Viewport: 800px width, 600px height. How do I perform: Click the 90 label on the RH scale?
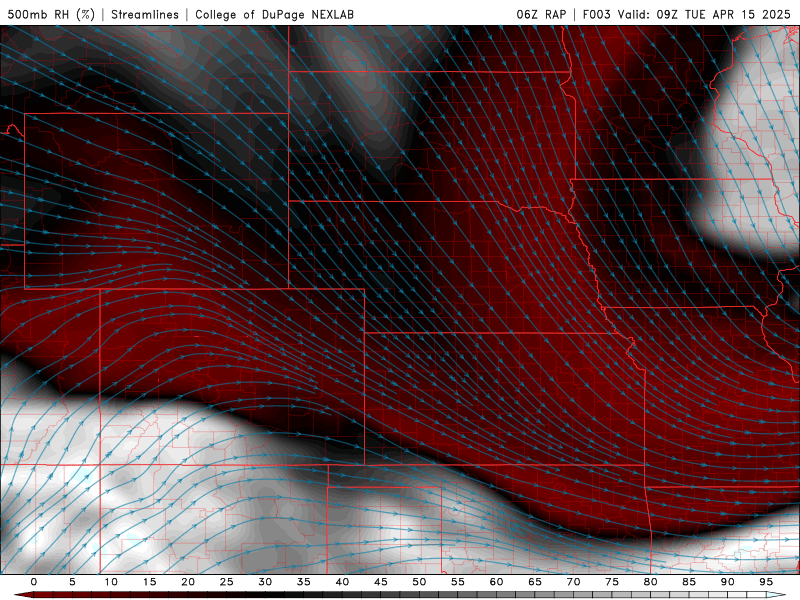728,582
